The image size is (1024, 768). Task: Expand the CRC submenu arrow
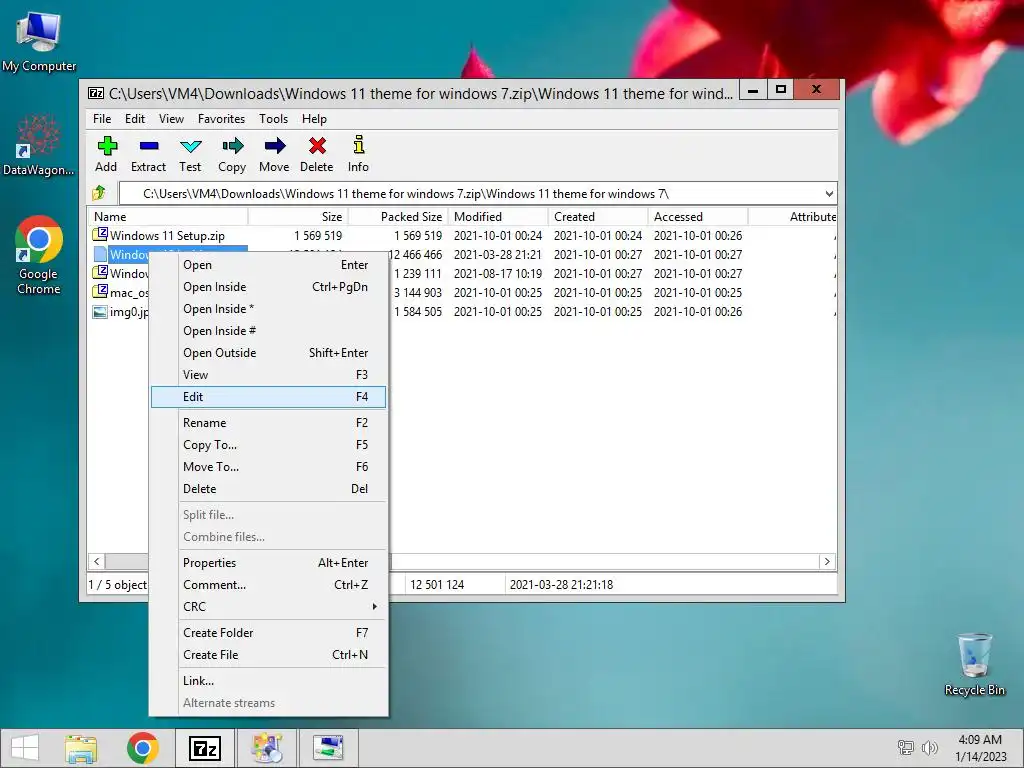tap(374, 607)
